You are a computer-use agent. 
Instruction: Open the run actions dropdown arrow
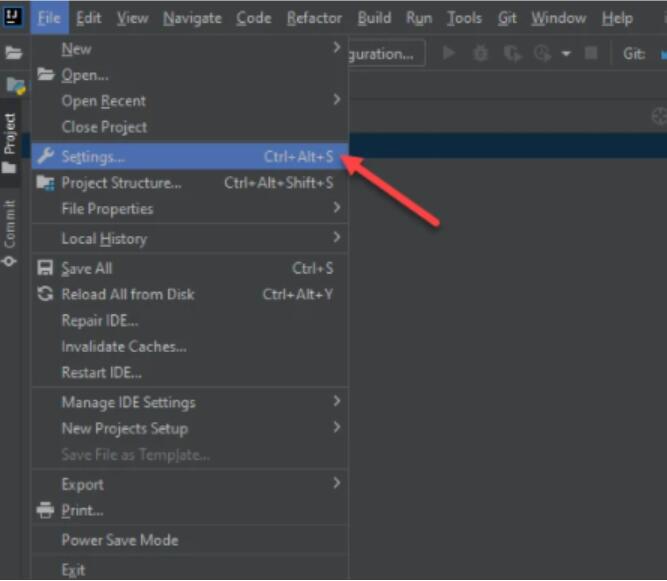(567, 53)
